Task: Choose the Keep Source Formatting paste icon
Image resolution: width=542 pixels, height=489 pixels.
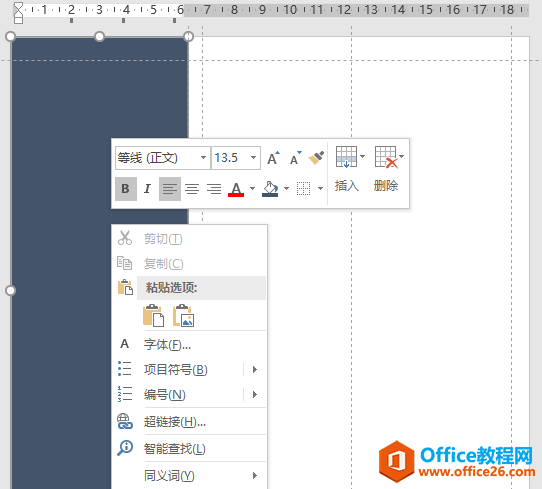Action: point(153,315)
